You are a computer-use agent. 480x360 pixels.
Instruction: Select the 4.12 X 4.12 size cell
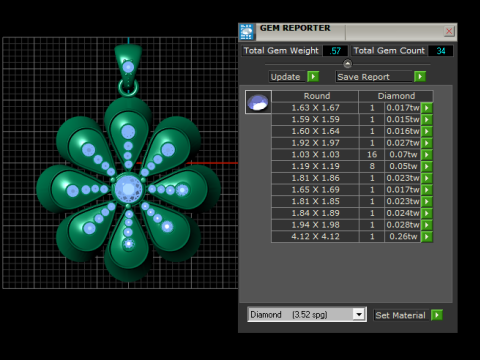pos(315,236)
